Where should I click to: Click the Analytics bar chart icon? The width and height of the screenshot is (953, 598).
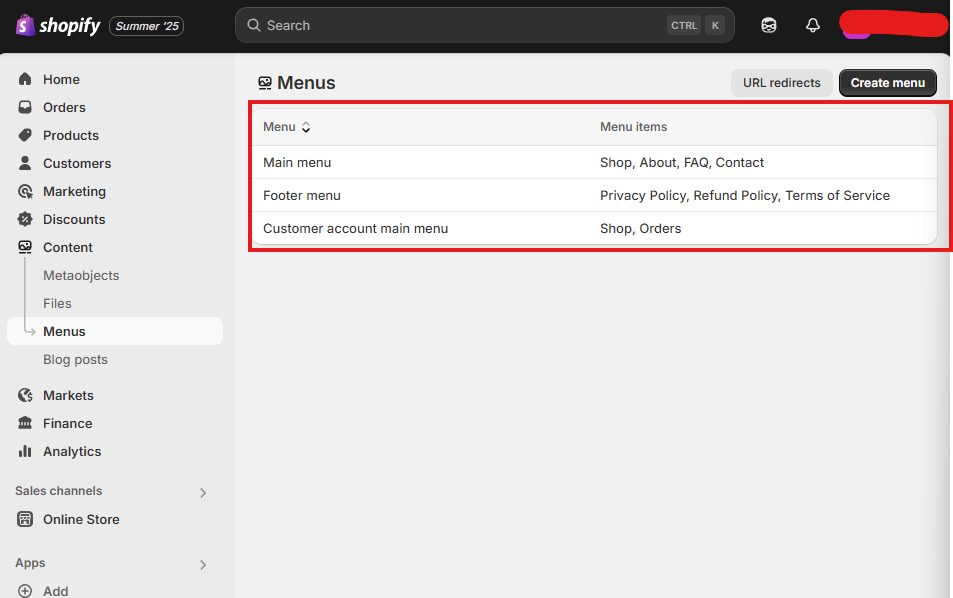coord(25,452)
